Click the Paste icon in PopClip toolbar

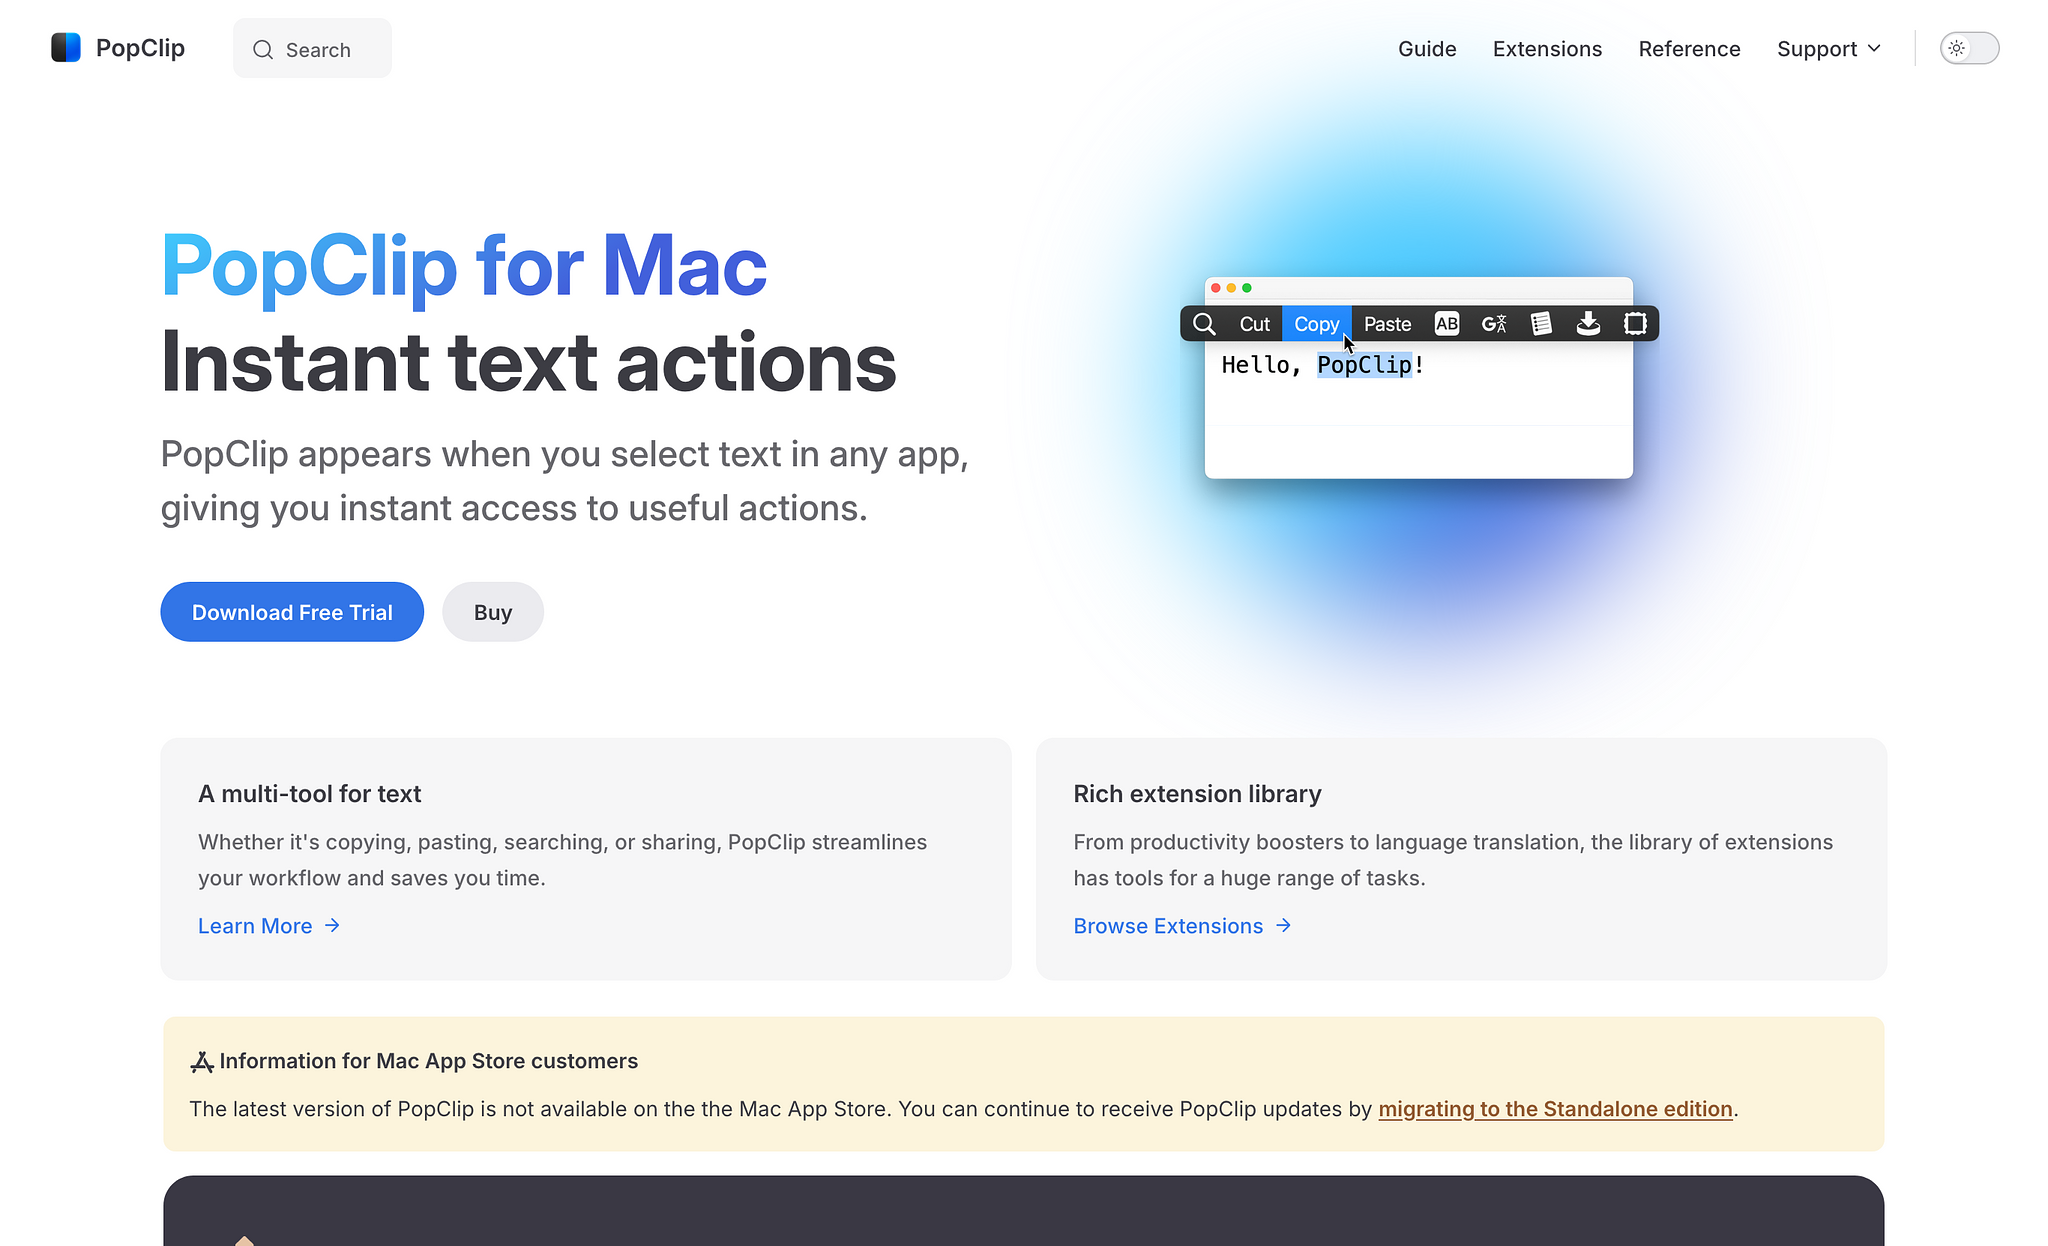point(1387,323)
